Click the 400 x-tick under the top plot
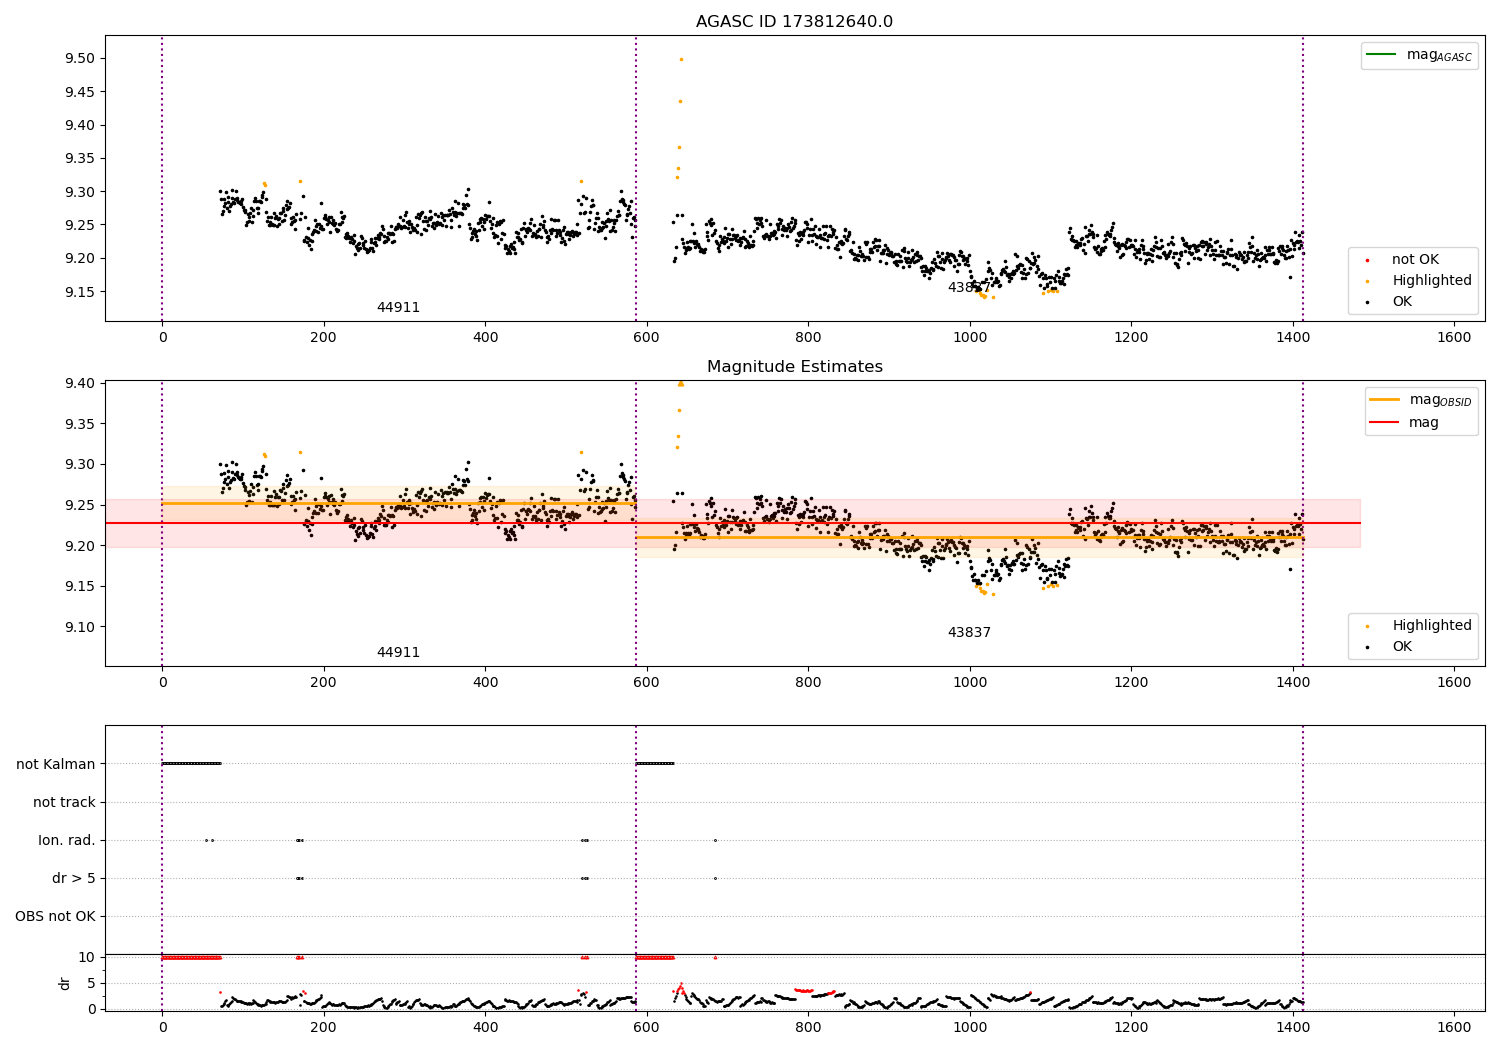This screenshot has height=1050, width=1500. coord(485,338)
